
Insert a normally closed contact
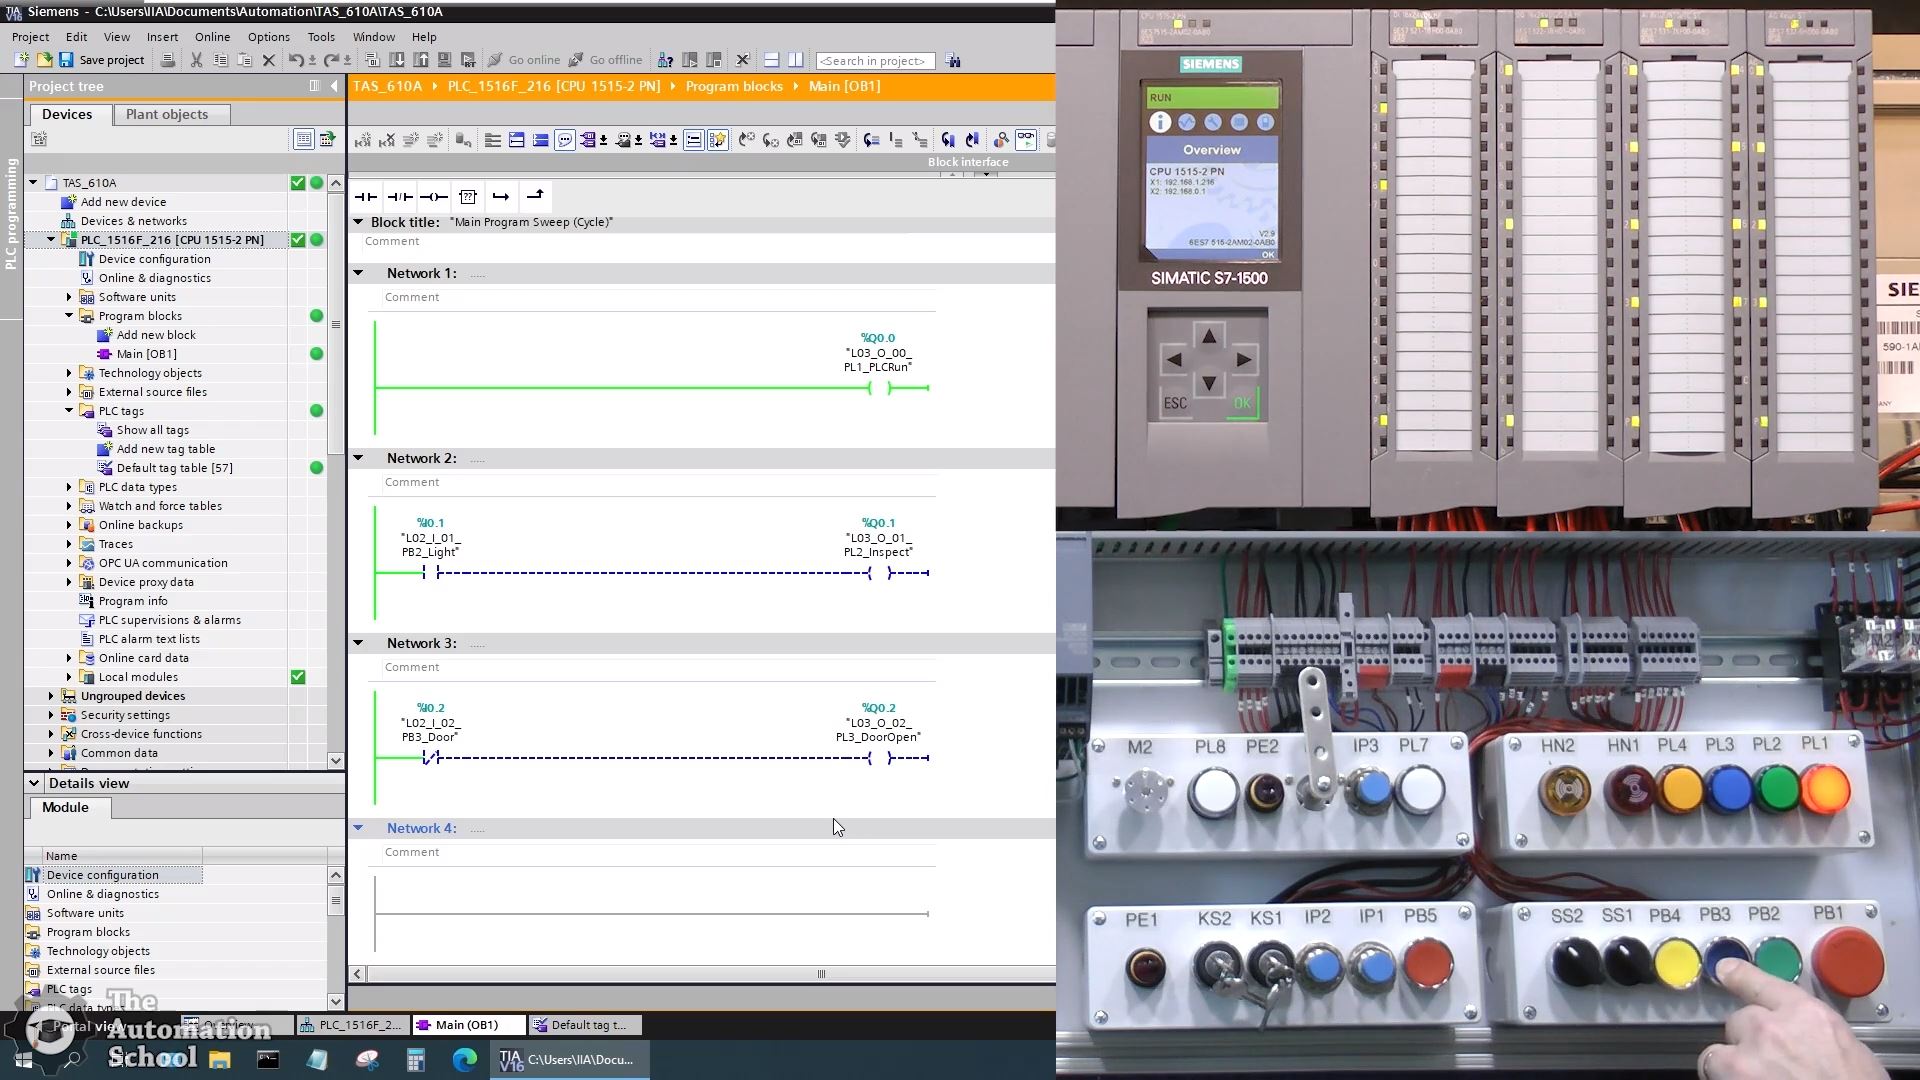(x=400, y=197)
